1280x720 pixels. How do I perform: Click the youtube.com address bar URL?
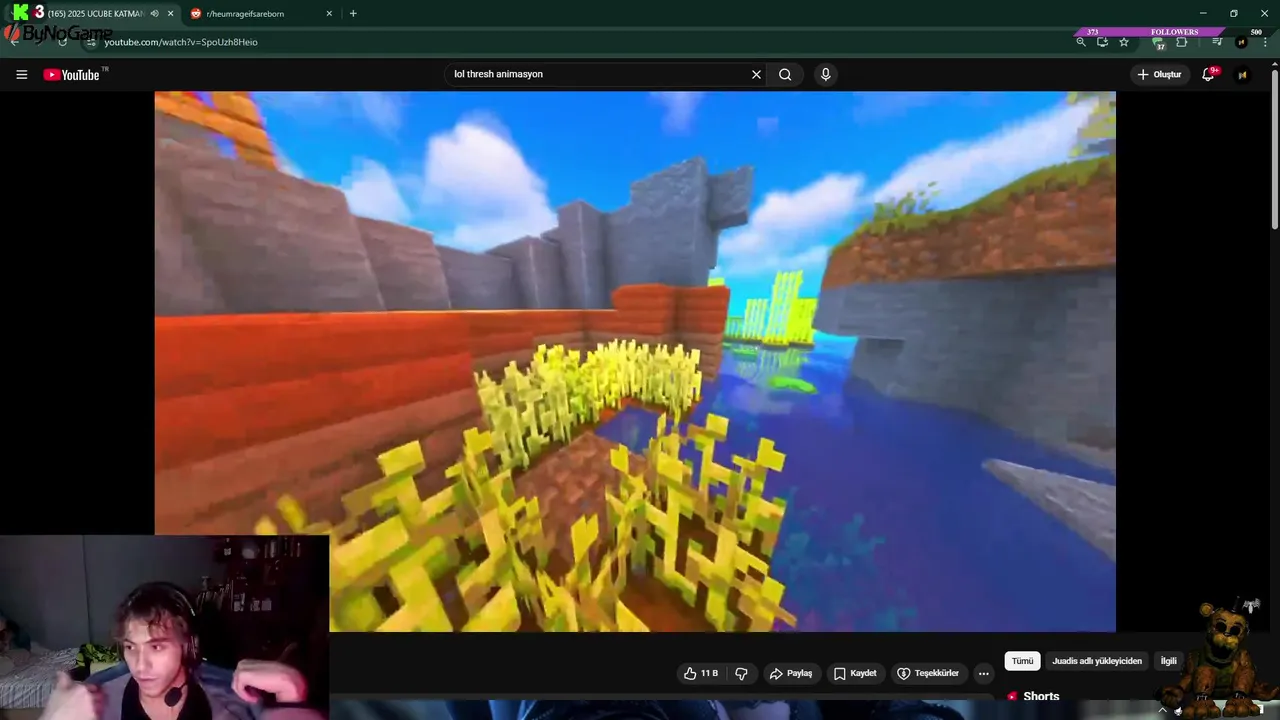point(181,42)
